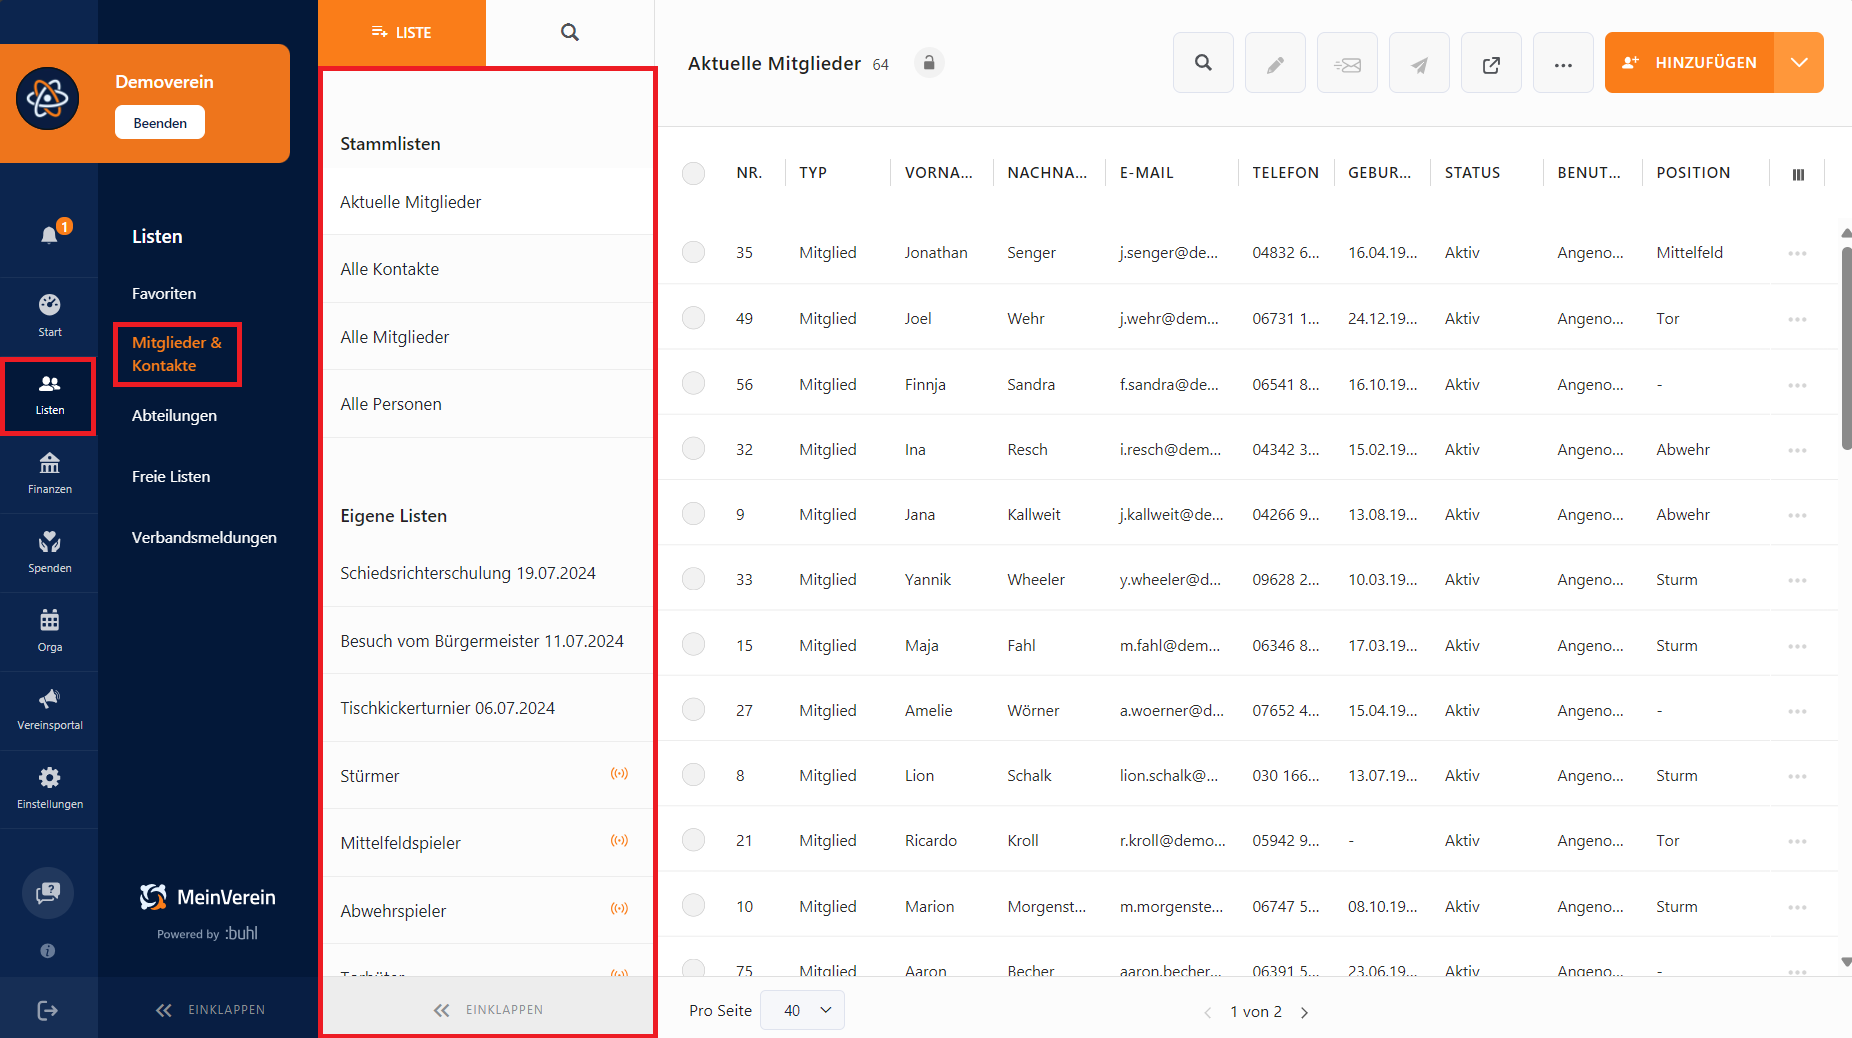Screen dimensions: 1852x1038
Task: Open the three-dot more options toolbar button
Action: [1563, 63]
